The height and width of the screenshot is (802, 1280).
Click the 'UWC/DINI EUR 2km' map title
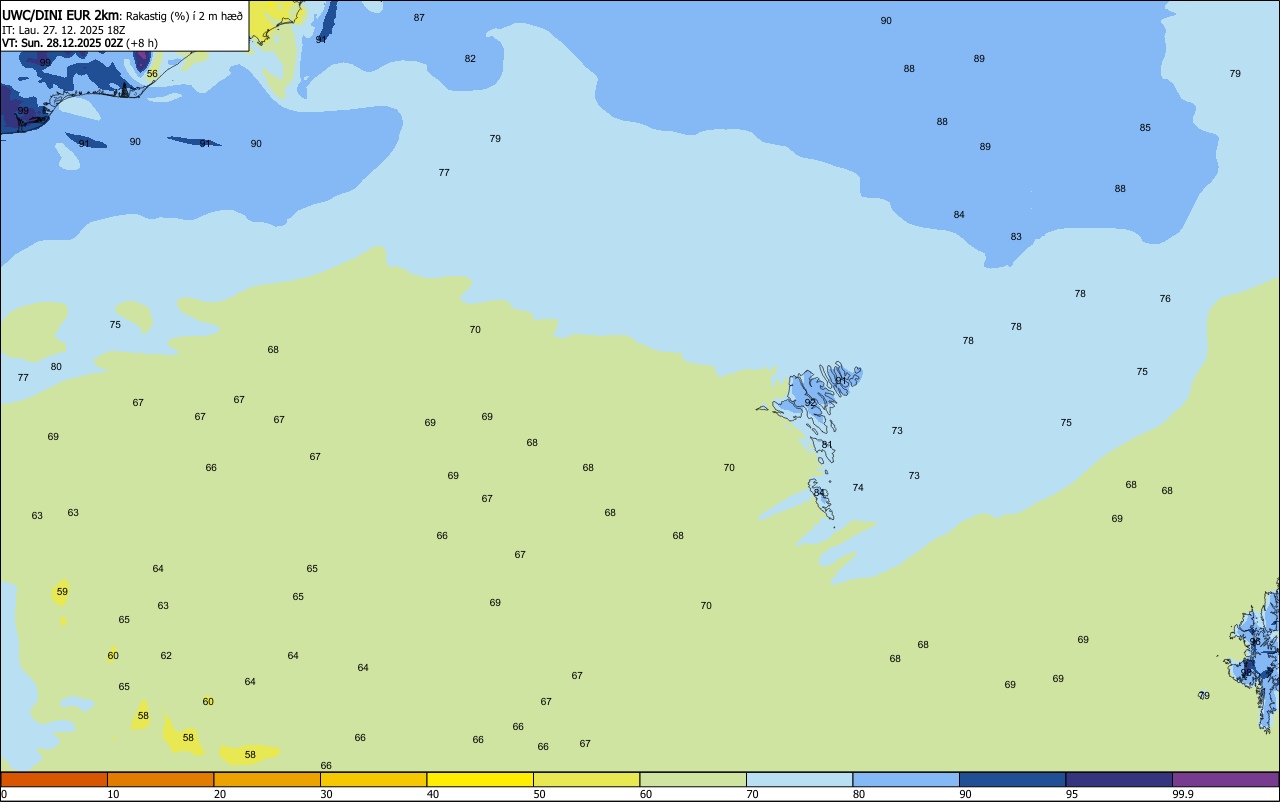tap(60, 15)
